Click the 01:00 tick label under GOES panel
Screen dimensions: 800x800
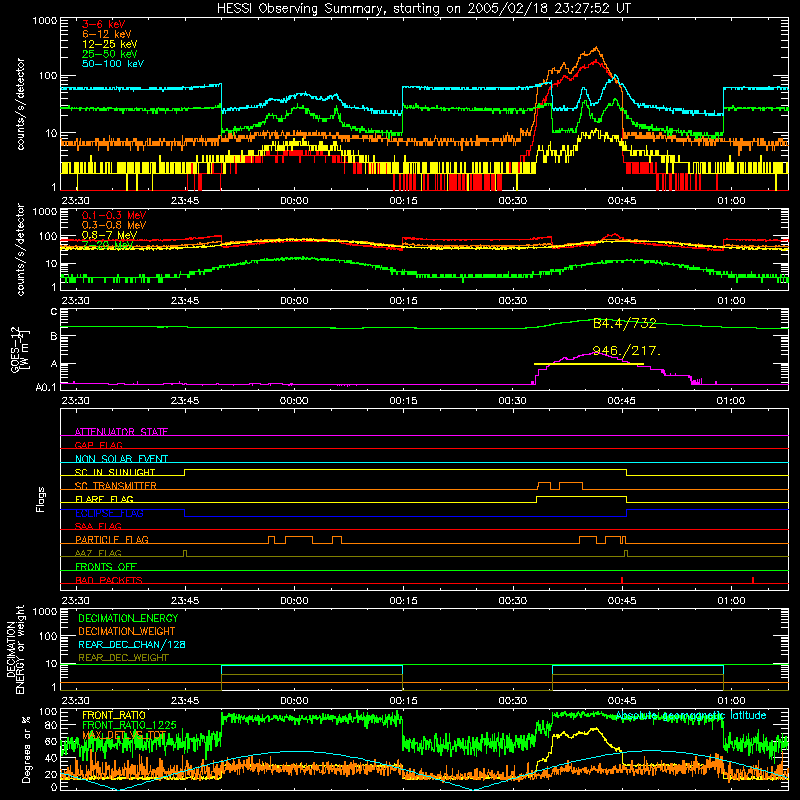click(731, 401)
